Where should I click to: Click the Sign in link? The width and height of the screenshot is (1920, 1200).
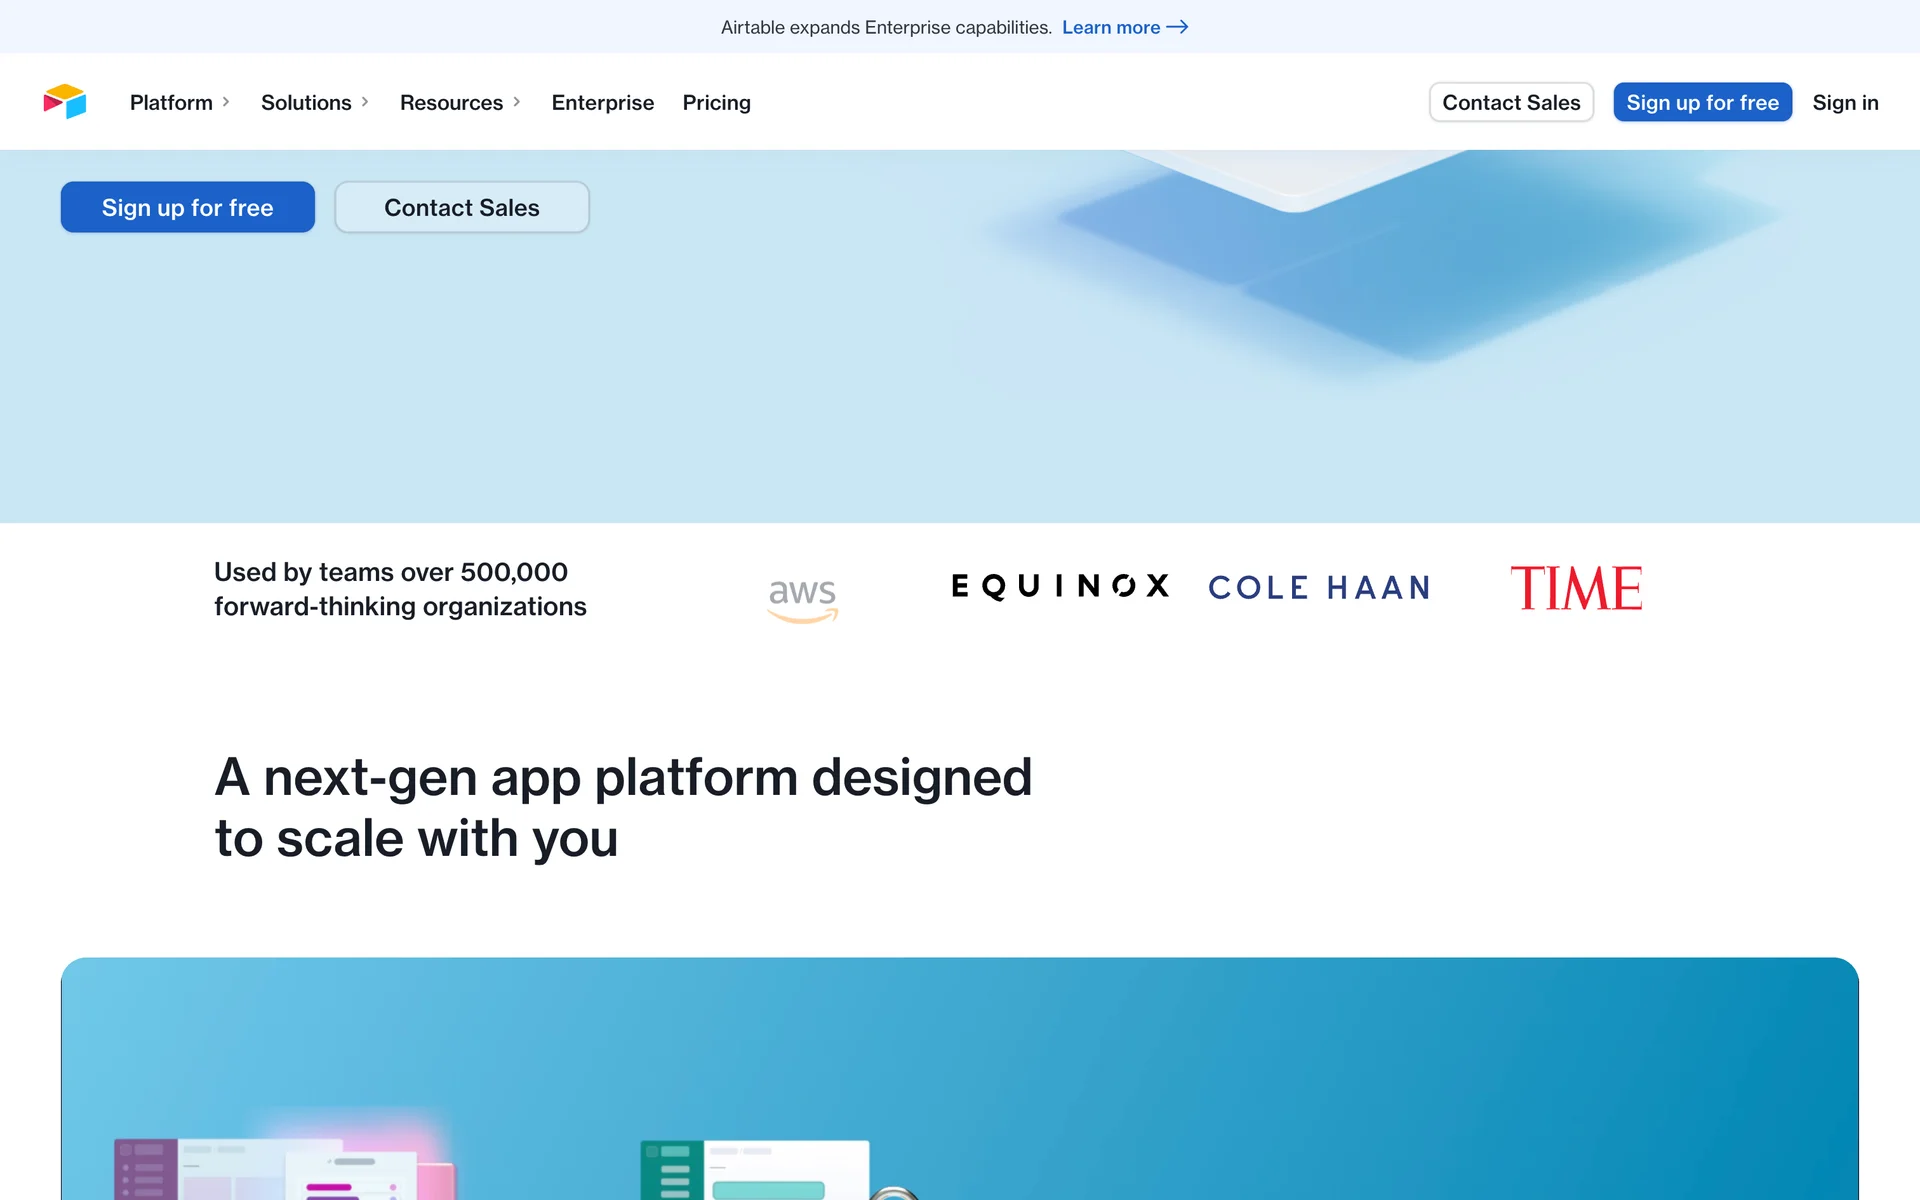1844,103
